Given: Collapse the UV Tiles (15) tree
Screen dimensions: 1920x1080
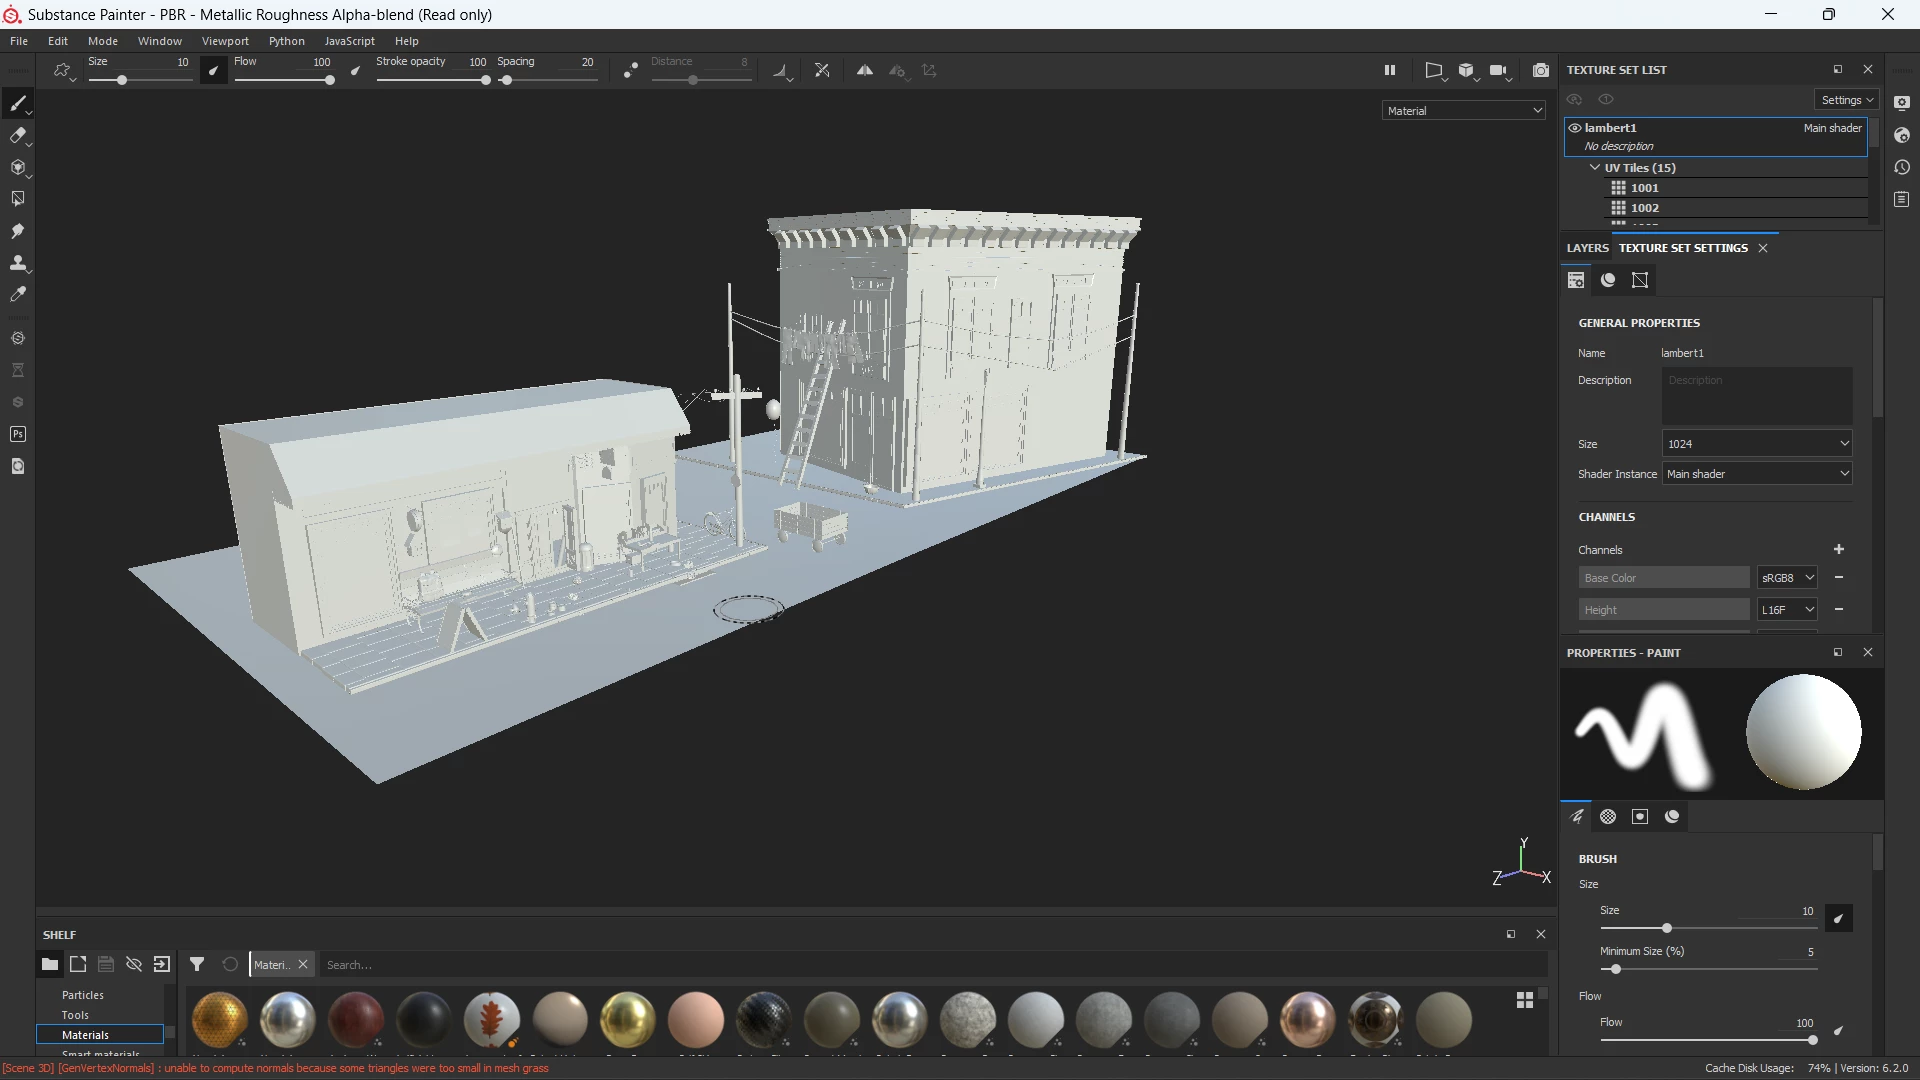Looking at the screenshot, I should (x=1594, y=168).
